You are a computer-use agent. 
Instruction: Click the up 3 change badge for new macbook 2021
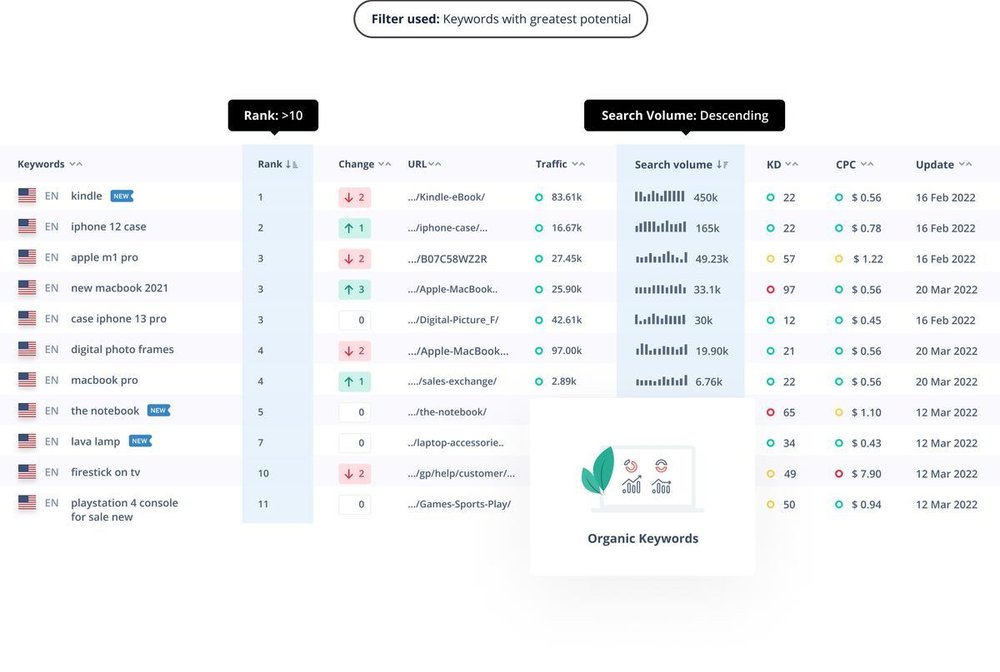tap(355, 289)
